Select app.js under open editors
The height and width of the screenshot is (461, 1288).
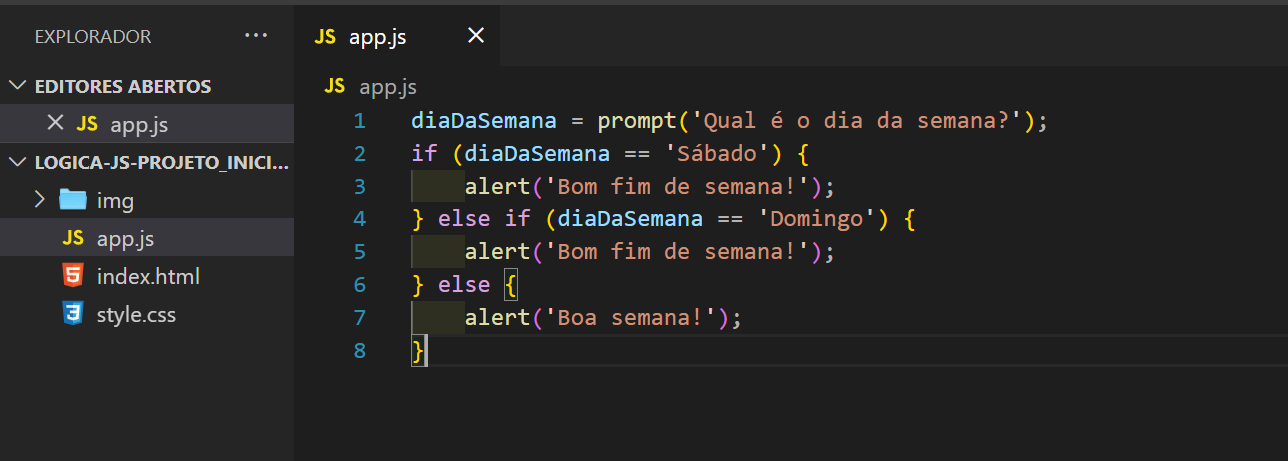[x=138, y=124]
